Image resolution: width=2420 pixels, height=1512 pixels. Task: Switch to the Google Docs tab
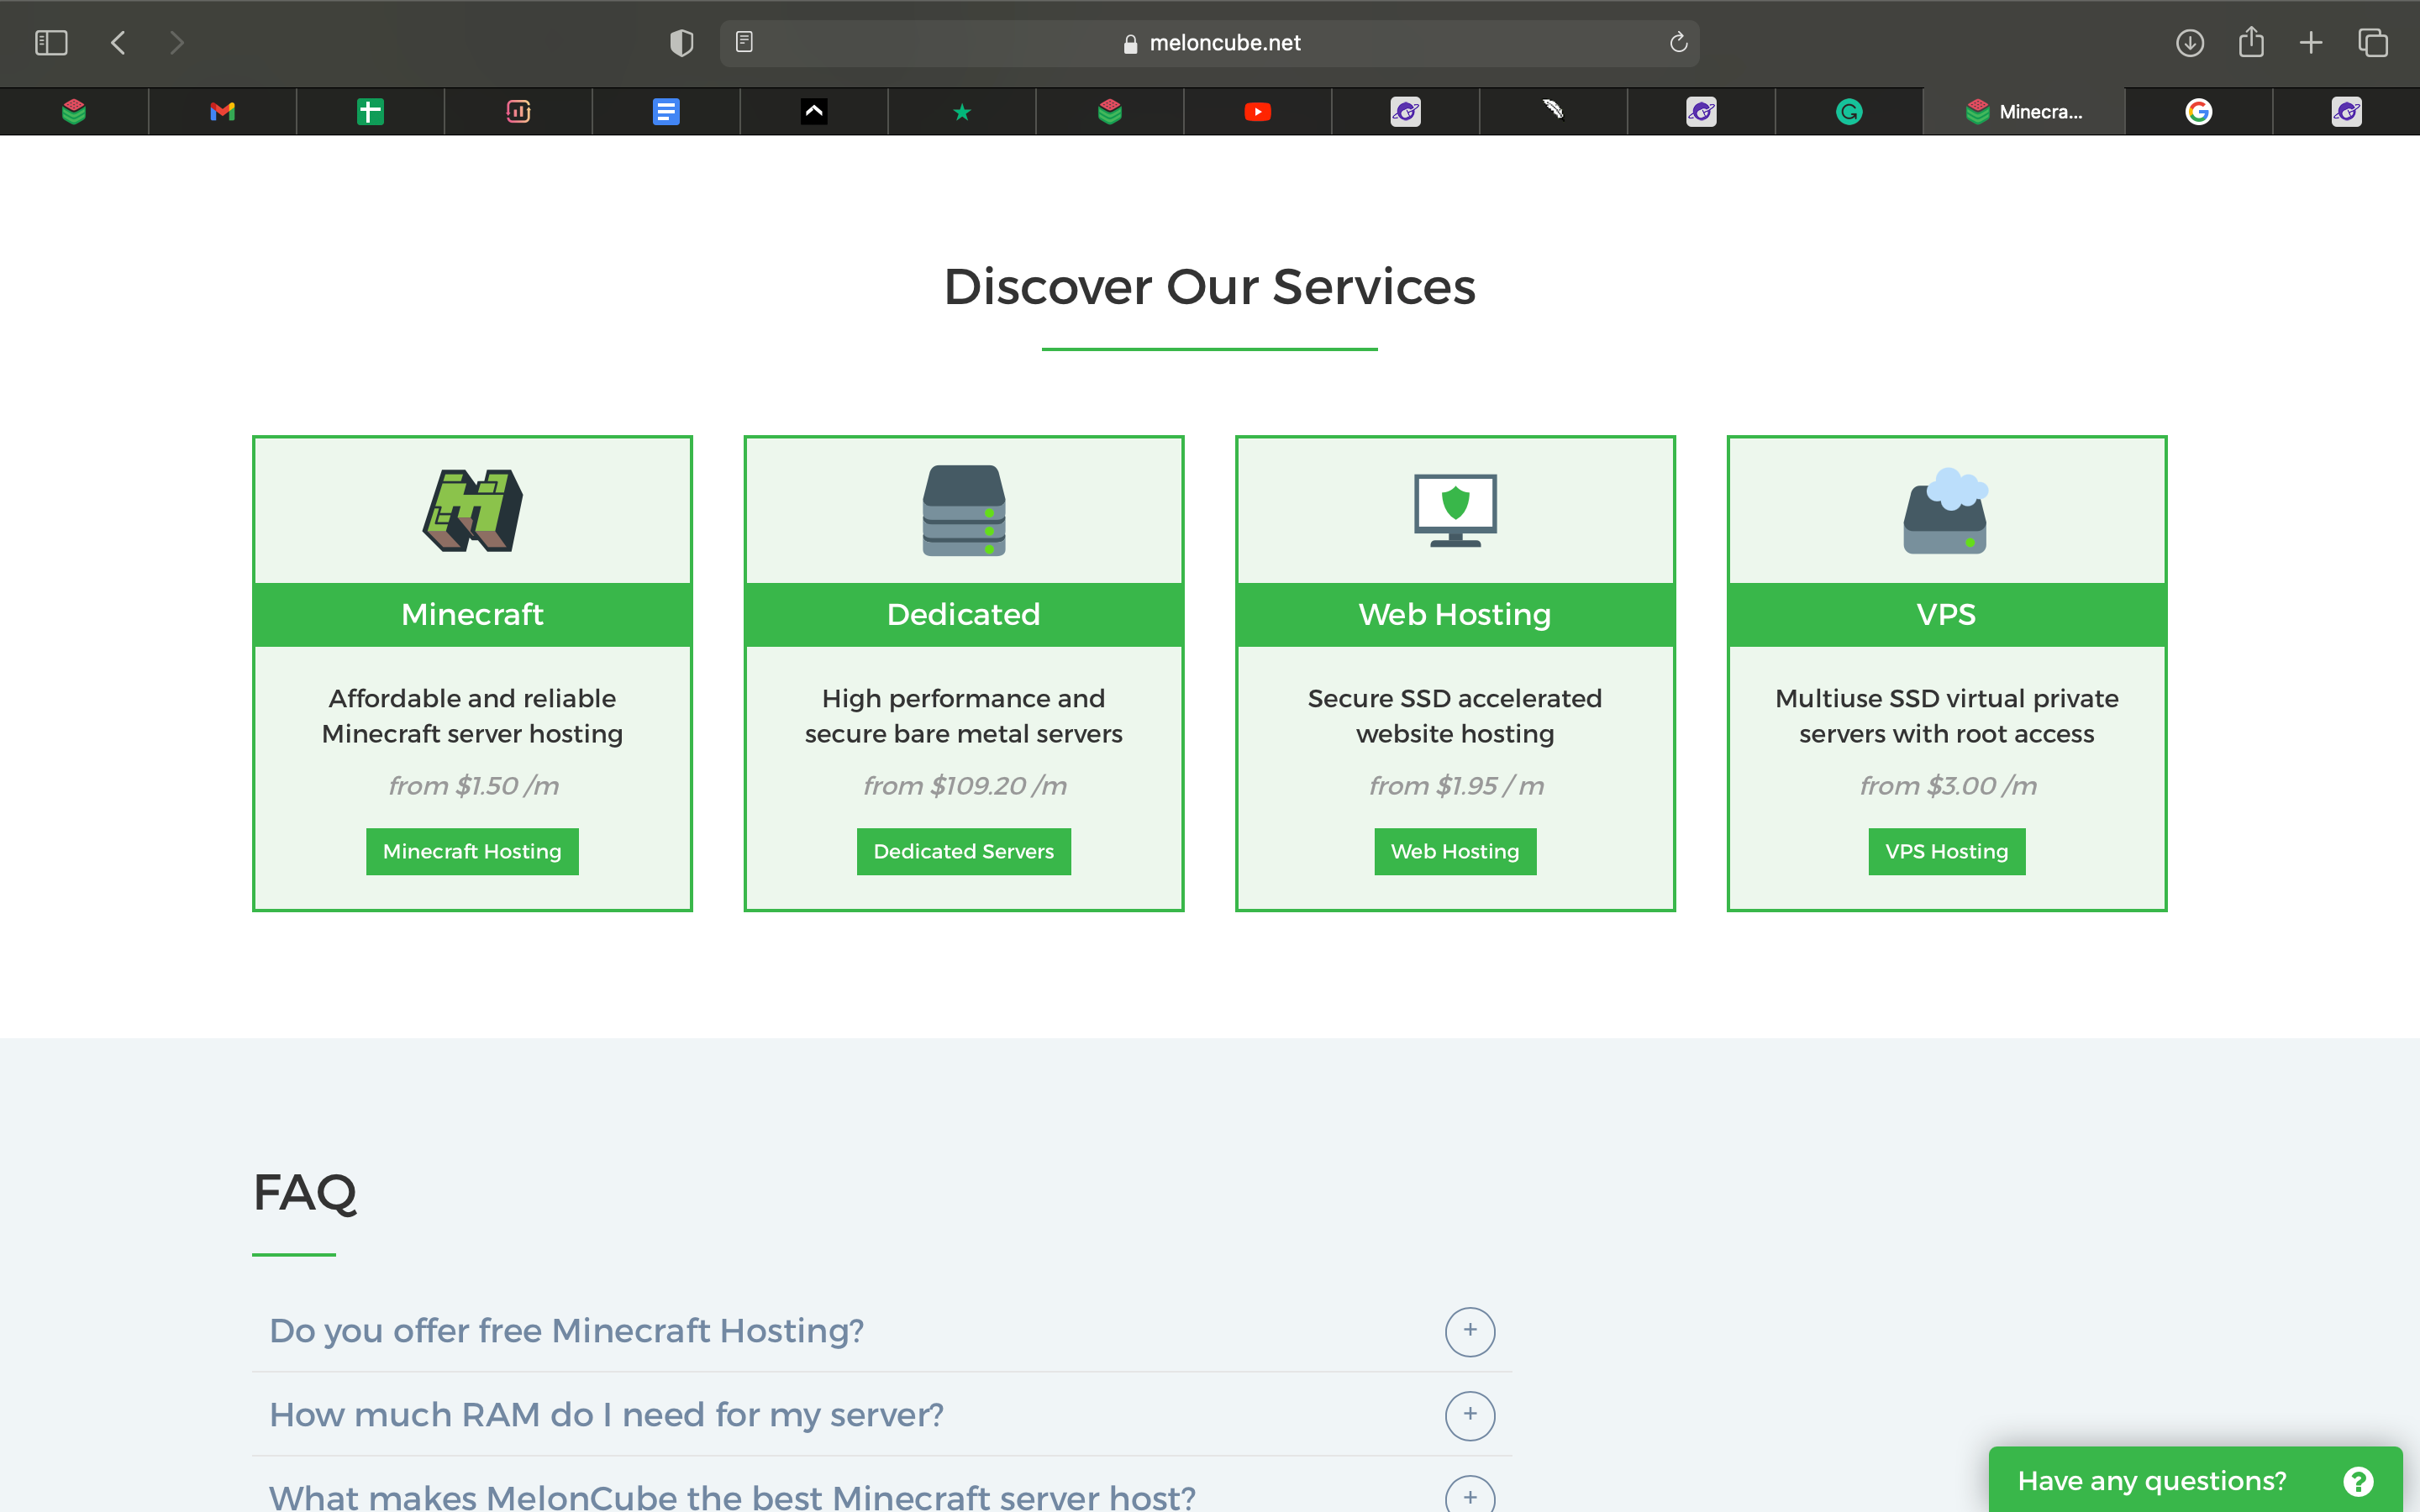[666, 112]
